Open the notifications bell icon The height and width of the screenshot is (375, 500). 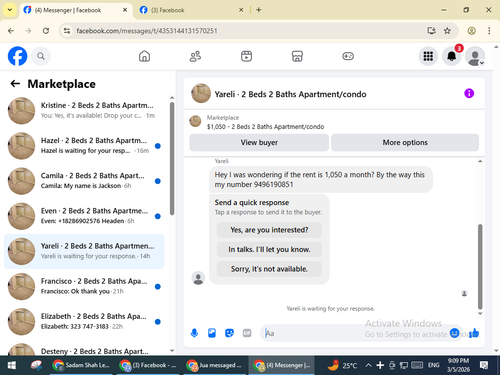click(x=452, y=56)
